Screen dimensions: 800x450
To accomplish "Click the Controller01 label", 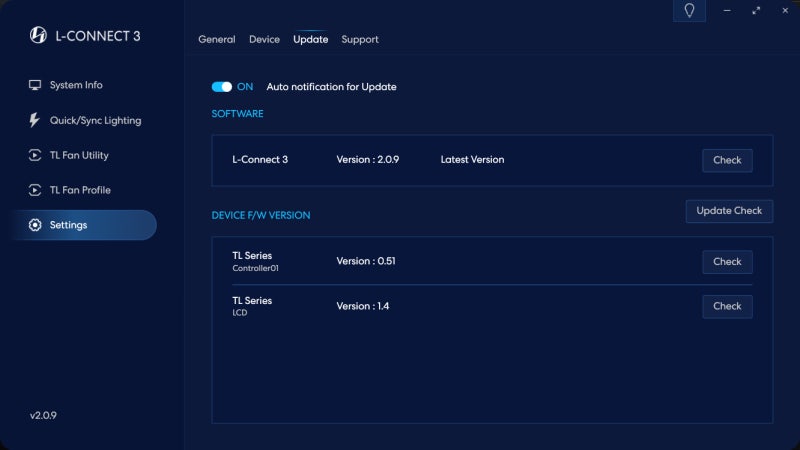I will coord(255,268).
